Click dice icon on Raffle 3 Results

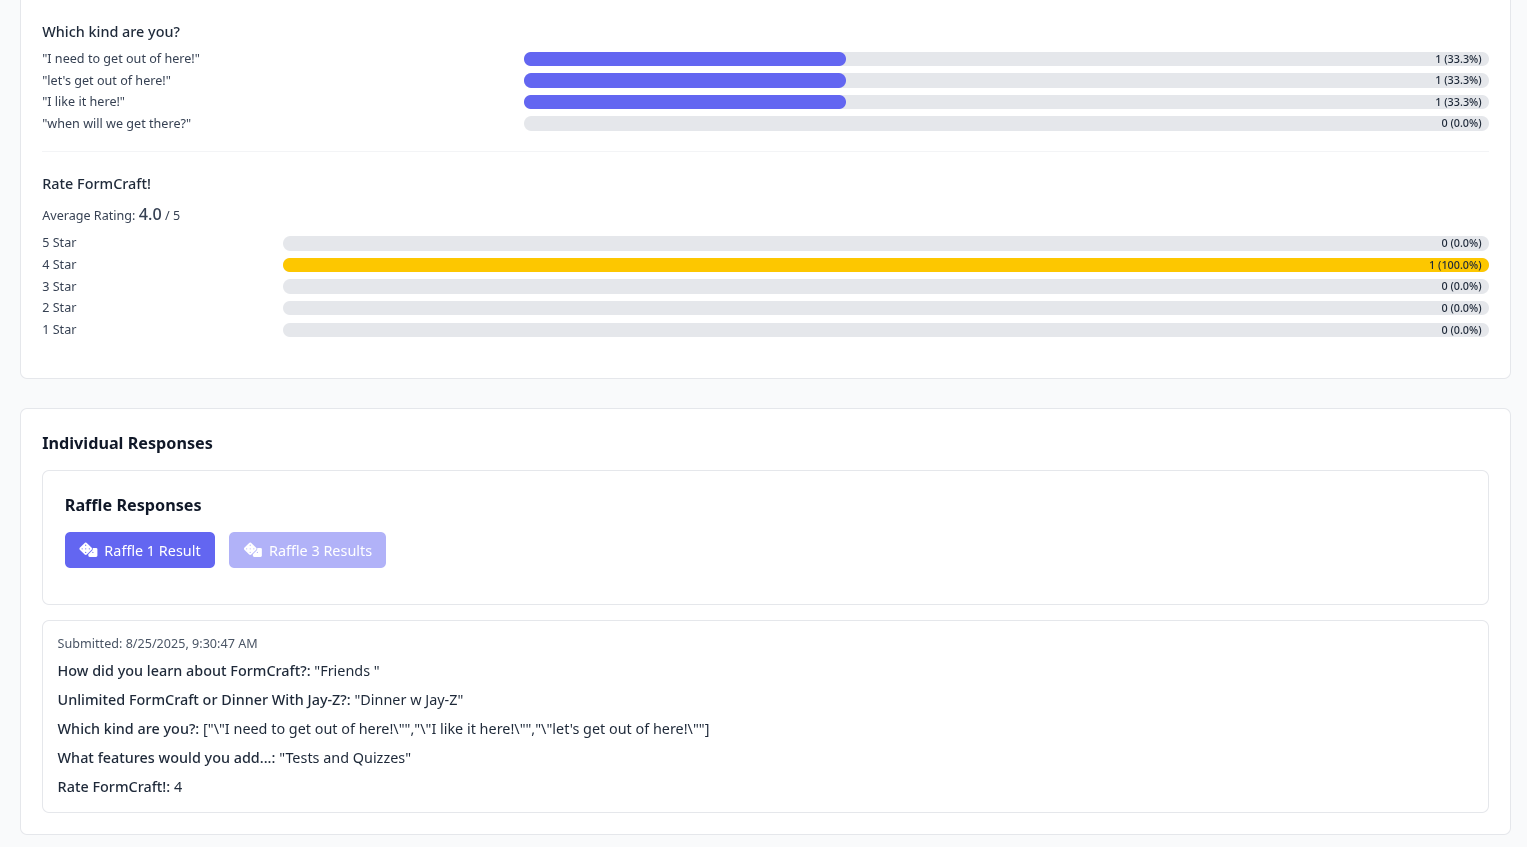point(253,550)
